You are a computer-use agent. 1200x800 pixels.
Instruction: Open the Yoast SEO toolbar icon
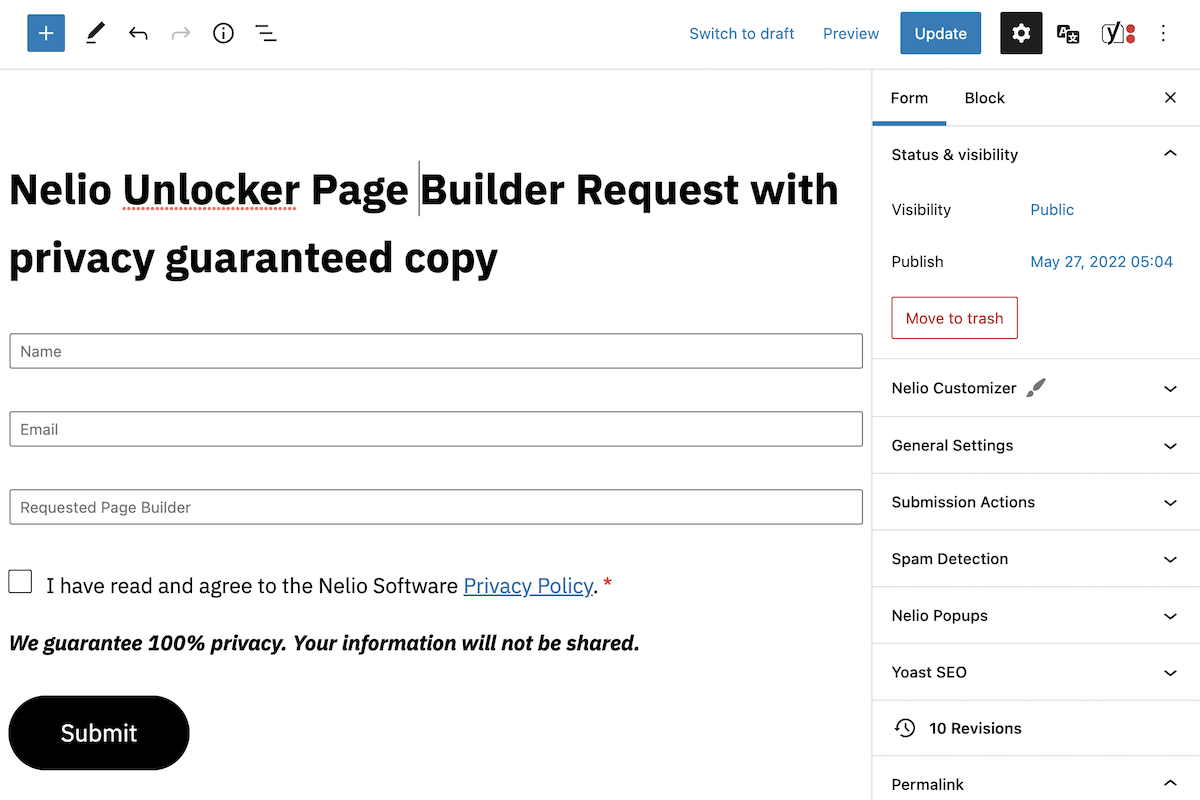[1117, 33]
